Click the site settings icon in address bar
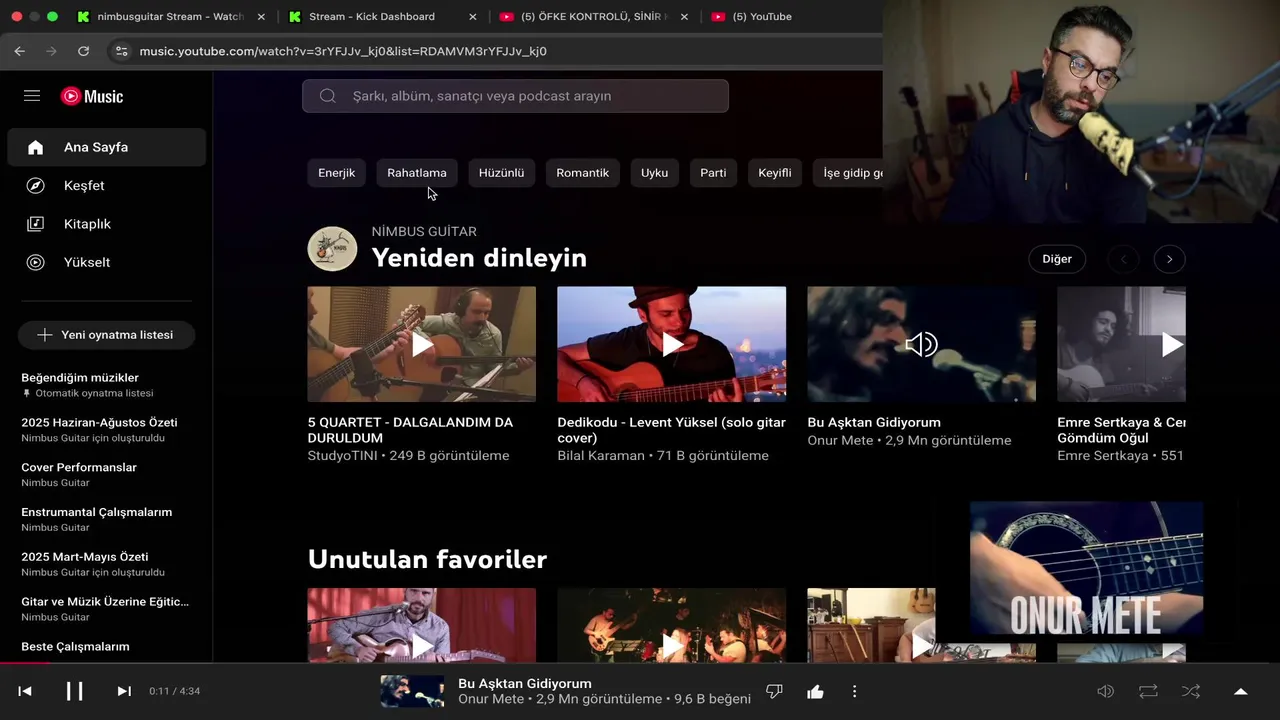The width and height of the screenshot is (1280, 720). coord(121,51)
